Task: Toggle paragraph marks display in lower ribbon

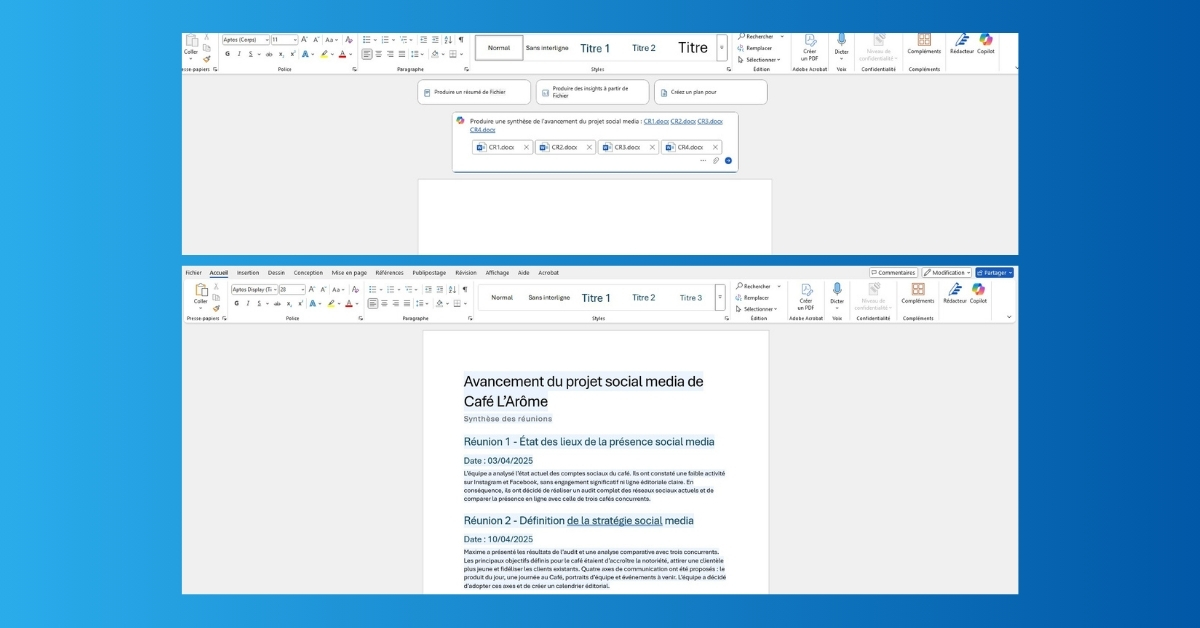Action: coord(464,289)
